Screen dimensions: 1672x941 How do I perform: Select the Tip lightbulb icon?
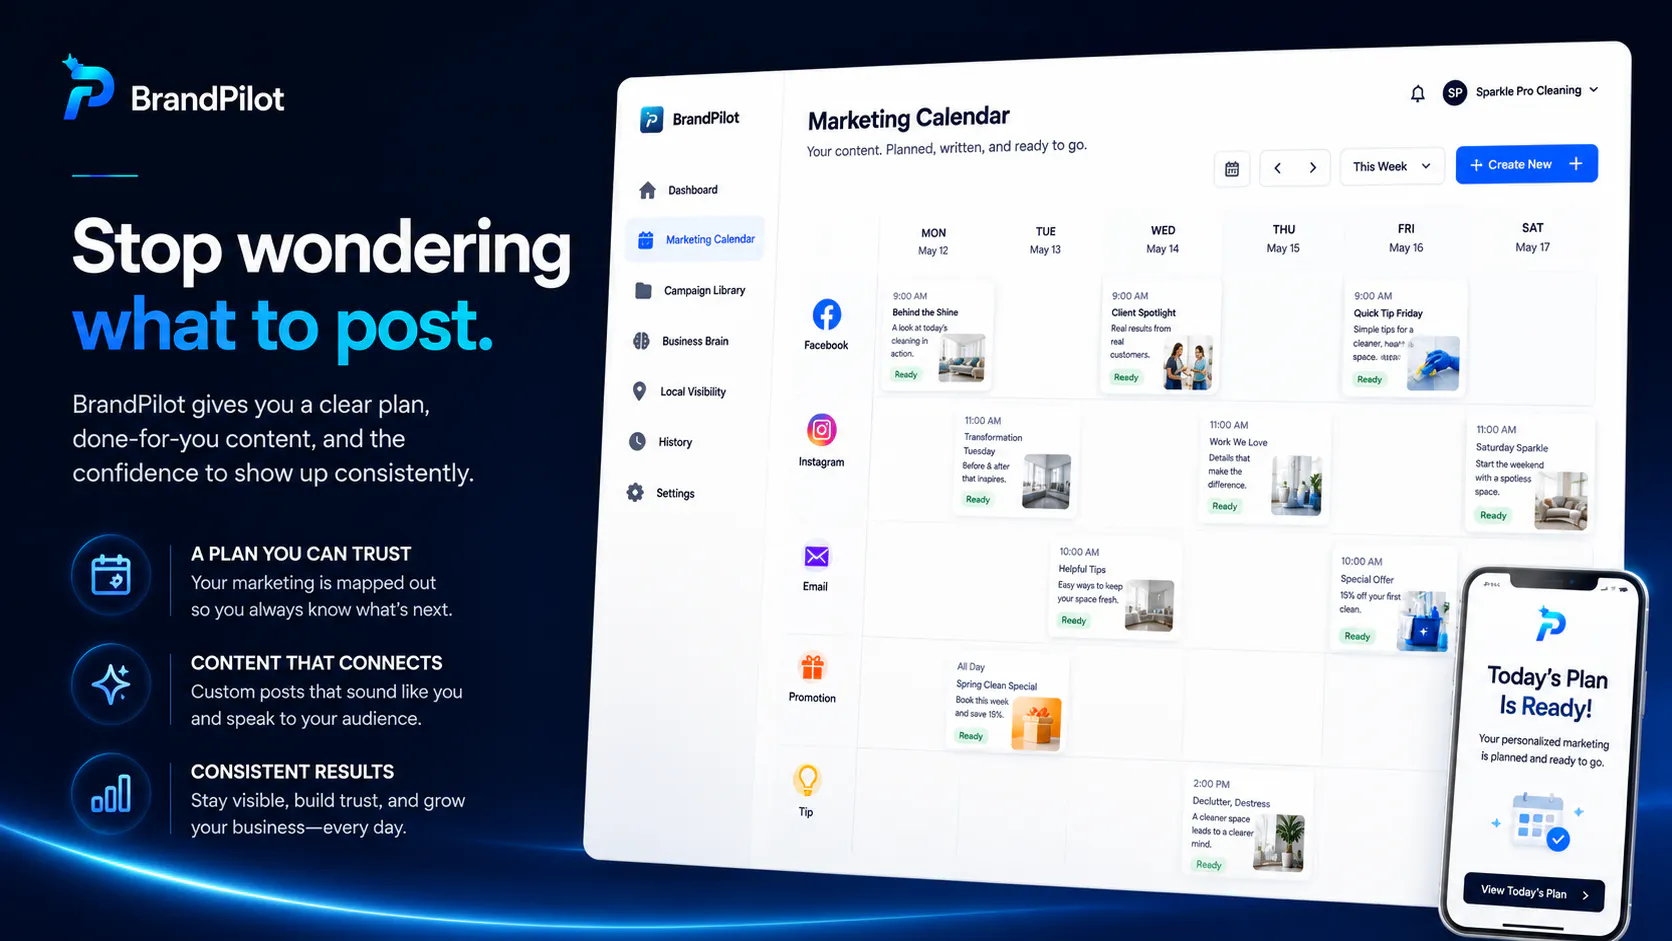pos(807,780)
